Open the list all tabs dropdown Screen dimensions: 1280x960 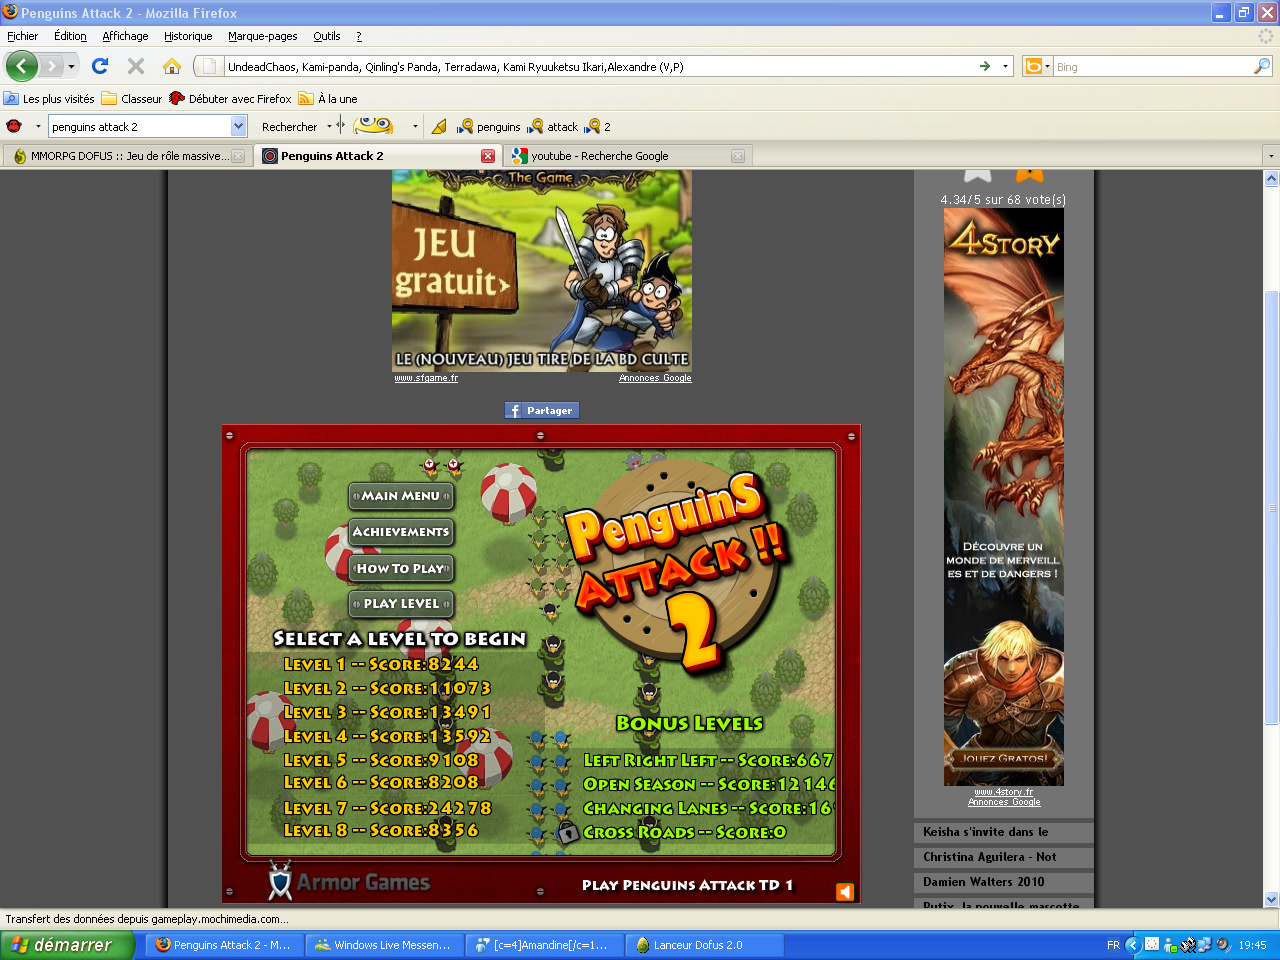pyautogui.click(x=1271, y=156)
